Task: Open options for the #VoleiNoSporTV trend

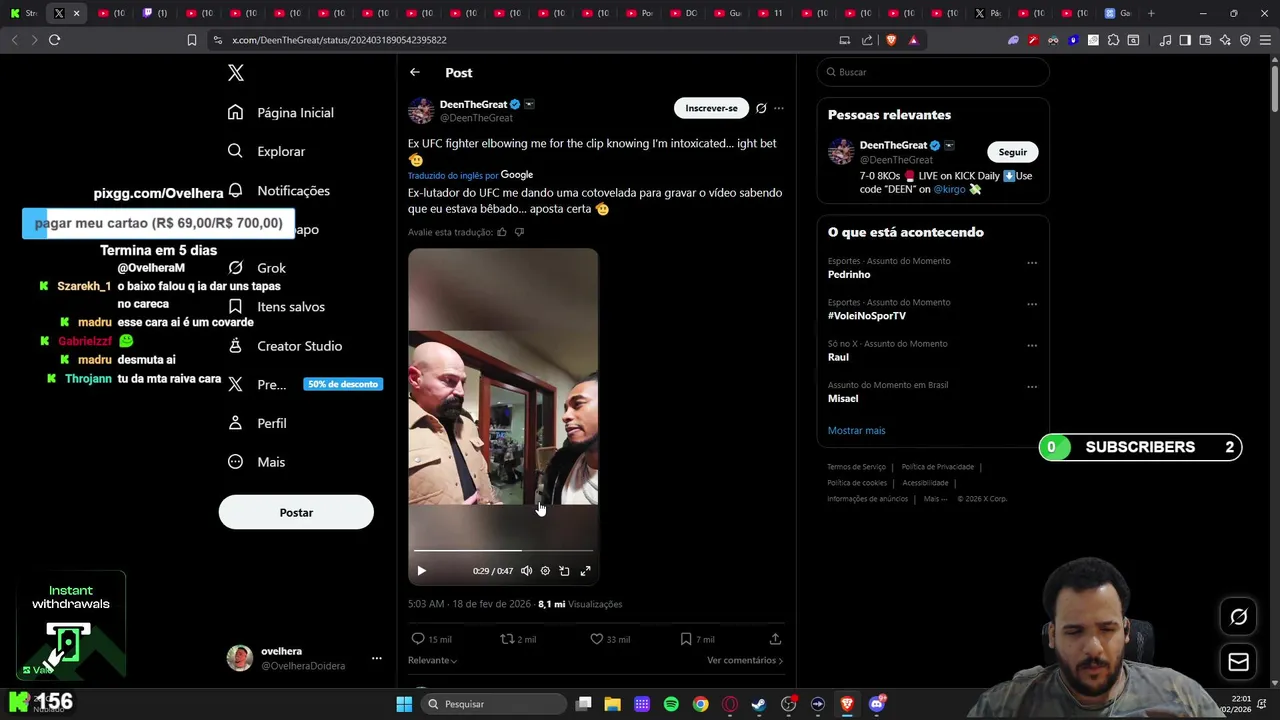Action: pos(1032,304)
